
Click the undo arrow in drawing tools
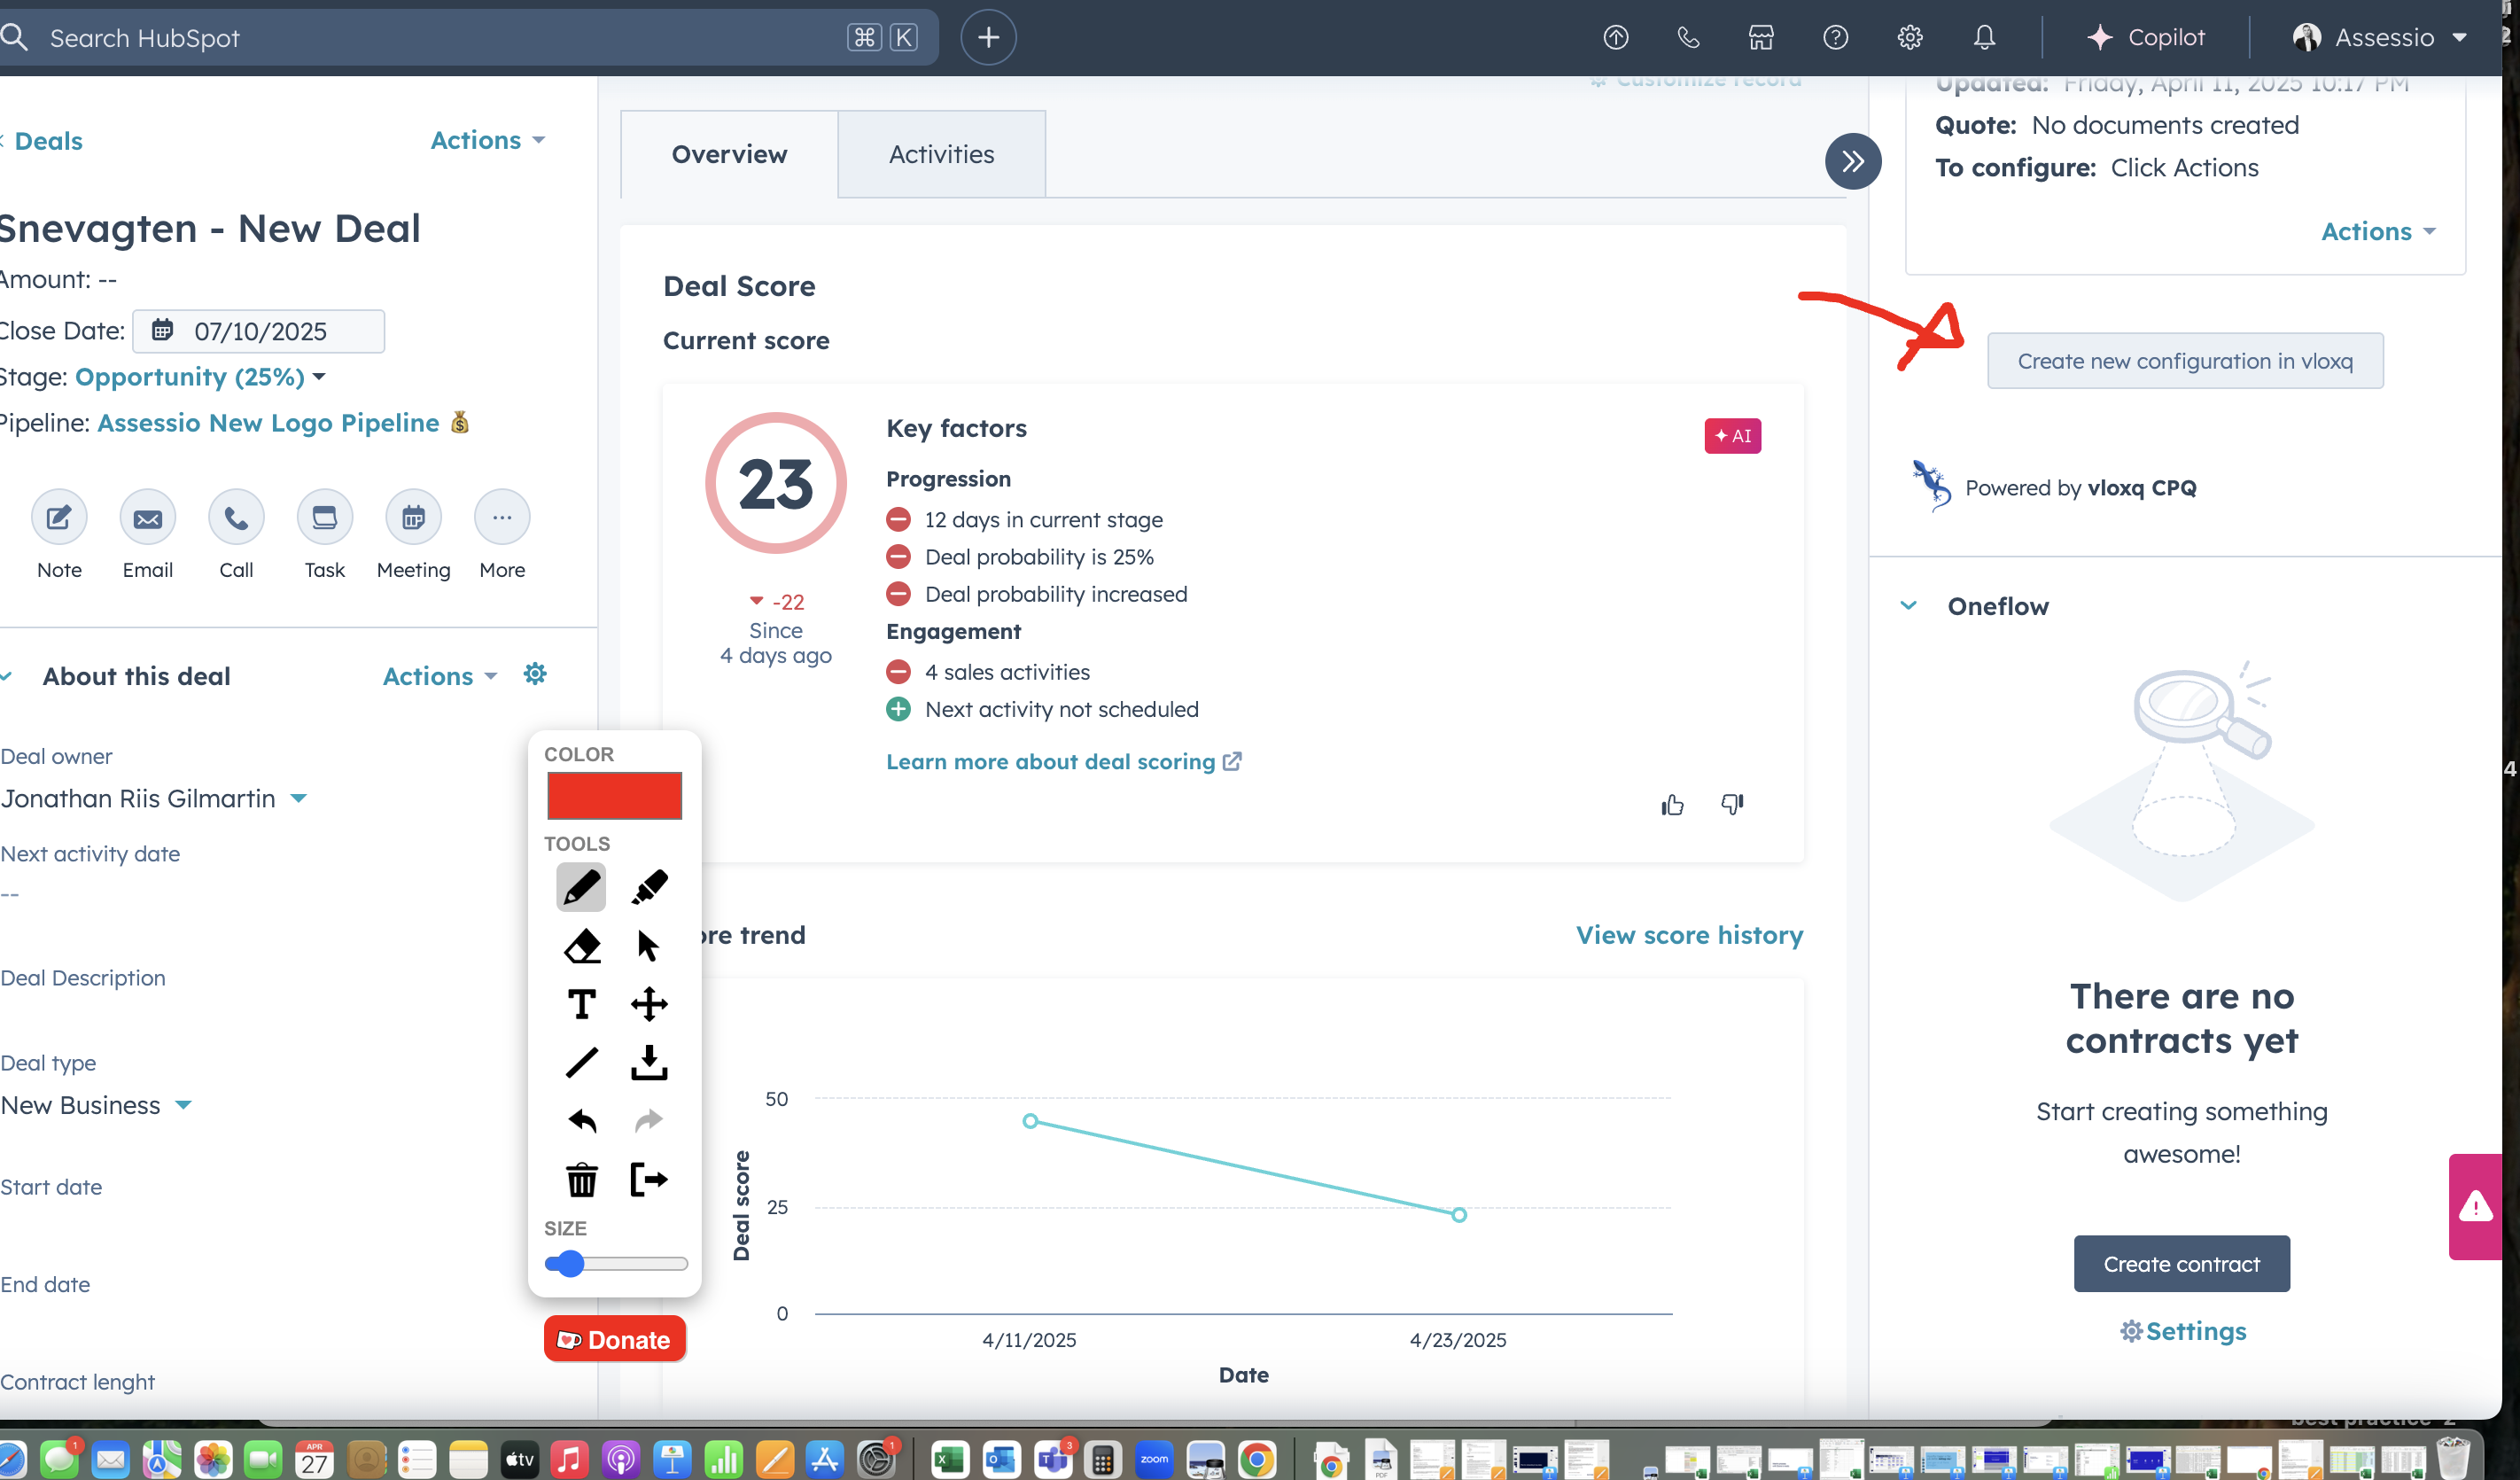581,1121
